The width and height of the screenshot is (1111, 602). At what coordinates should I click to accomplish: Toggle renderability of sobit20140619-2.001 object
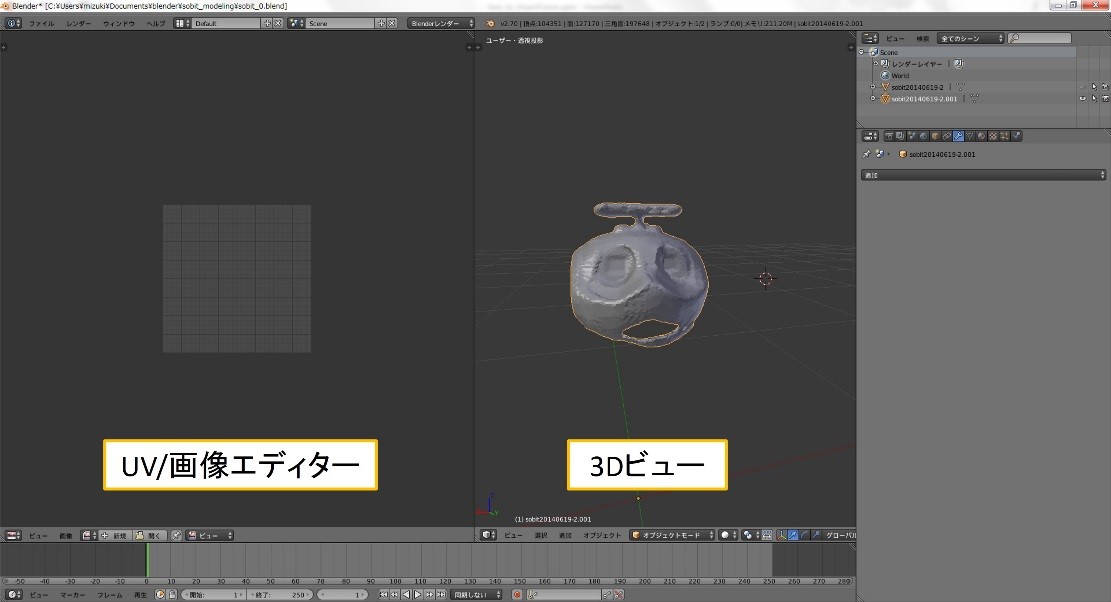click(x=1104, y=99)
